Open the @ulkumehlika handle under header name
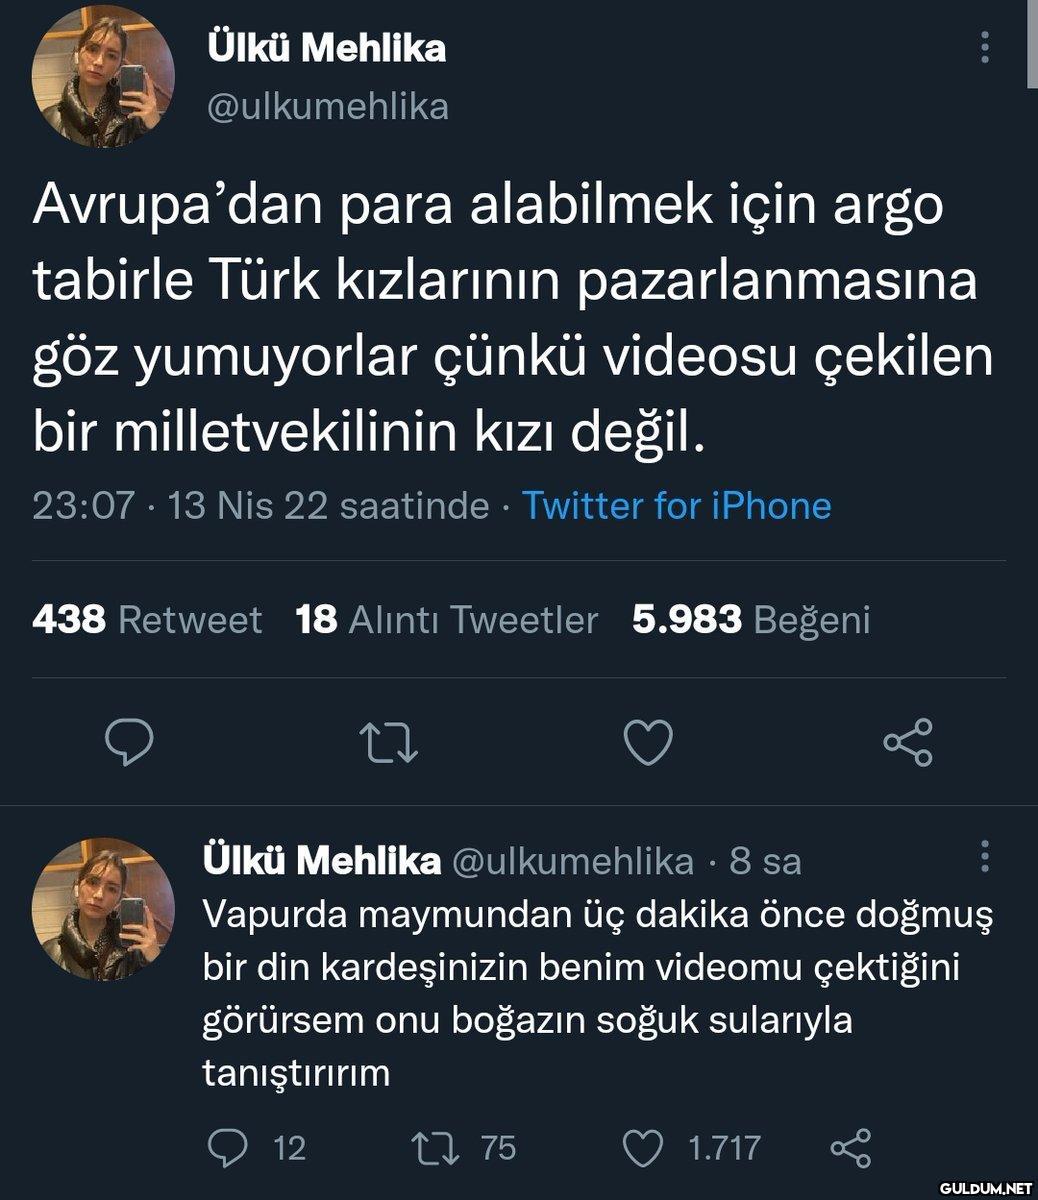Image resolution: width=1038 pixels, height=1200 pixels. (x=327, y=106)
